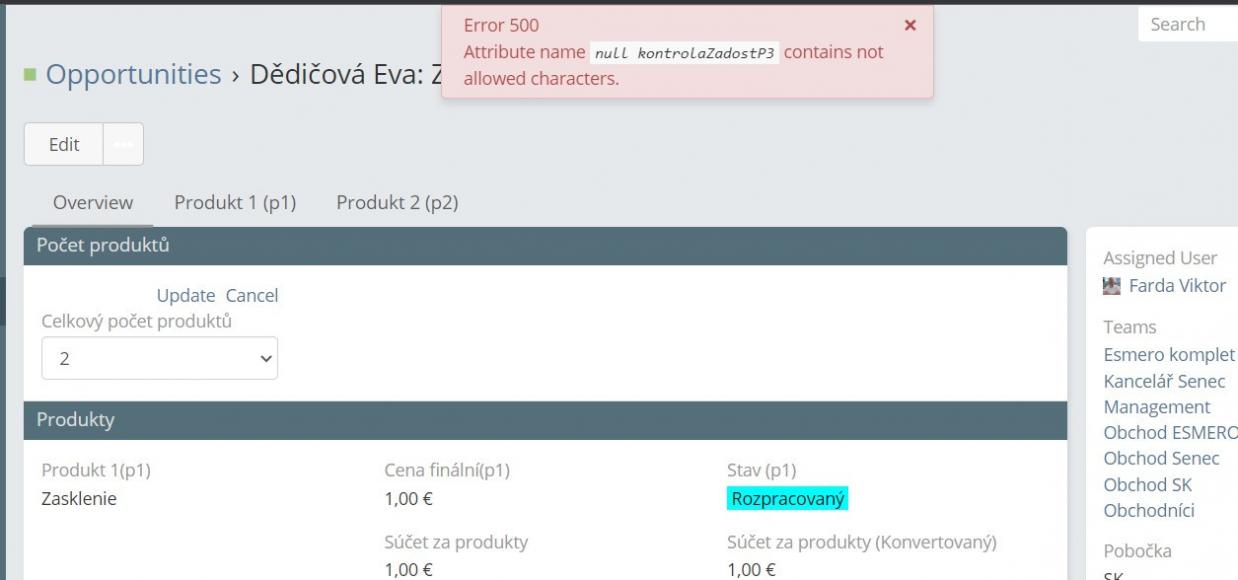Click the Update link
Viewport: 1238px width, 580px height.
186,295
